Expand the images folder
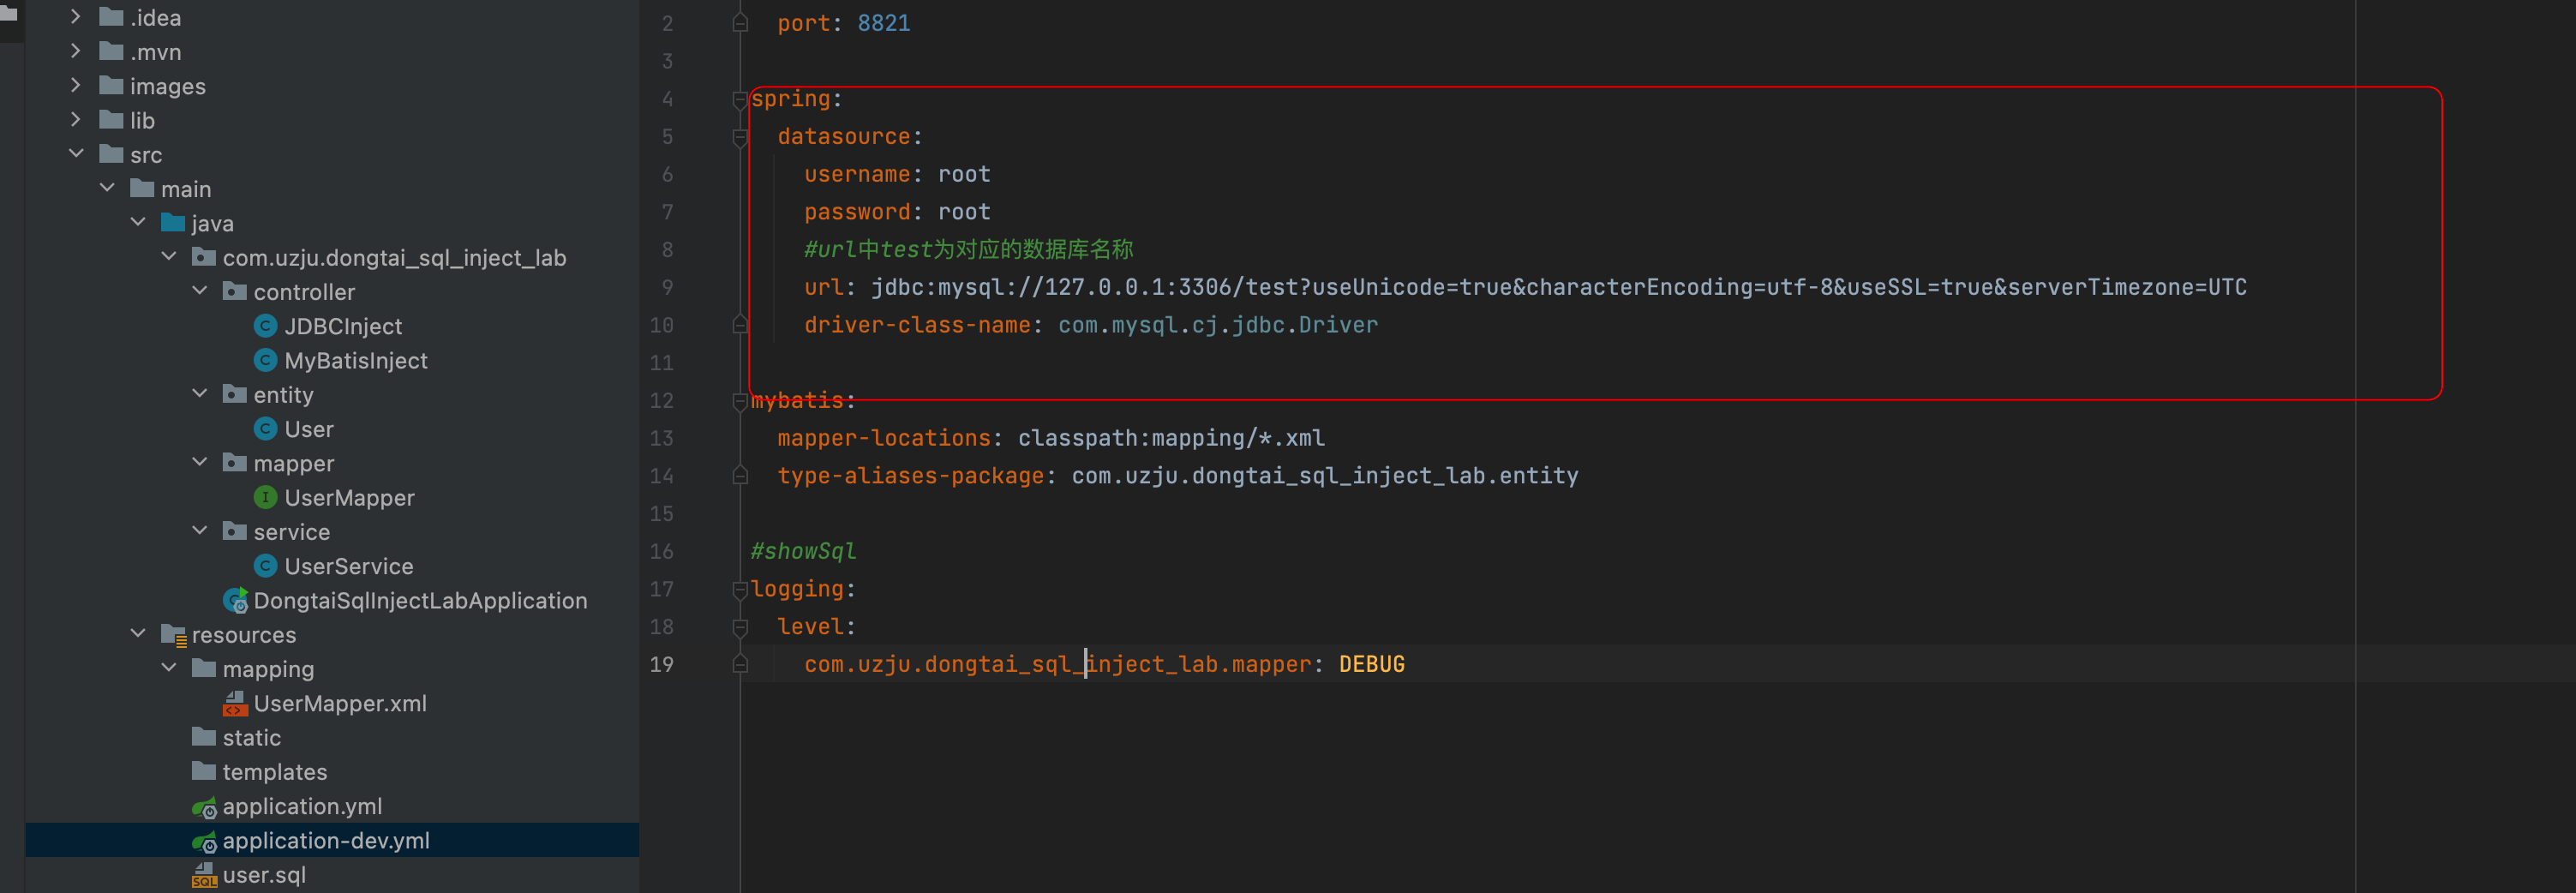Image resolution: width=2576 pixels, height=893 pixels. (76, 86)
